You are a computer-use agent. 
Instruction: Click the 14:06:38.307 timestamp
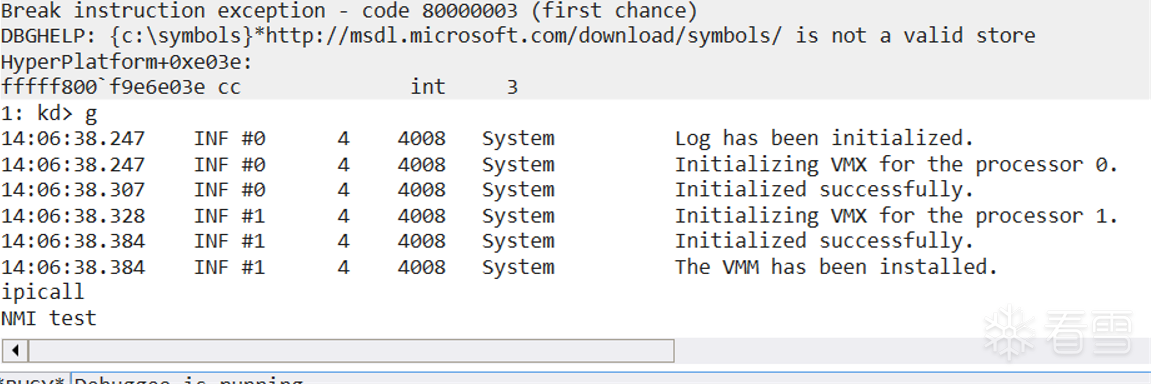[x=73, y=190]
